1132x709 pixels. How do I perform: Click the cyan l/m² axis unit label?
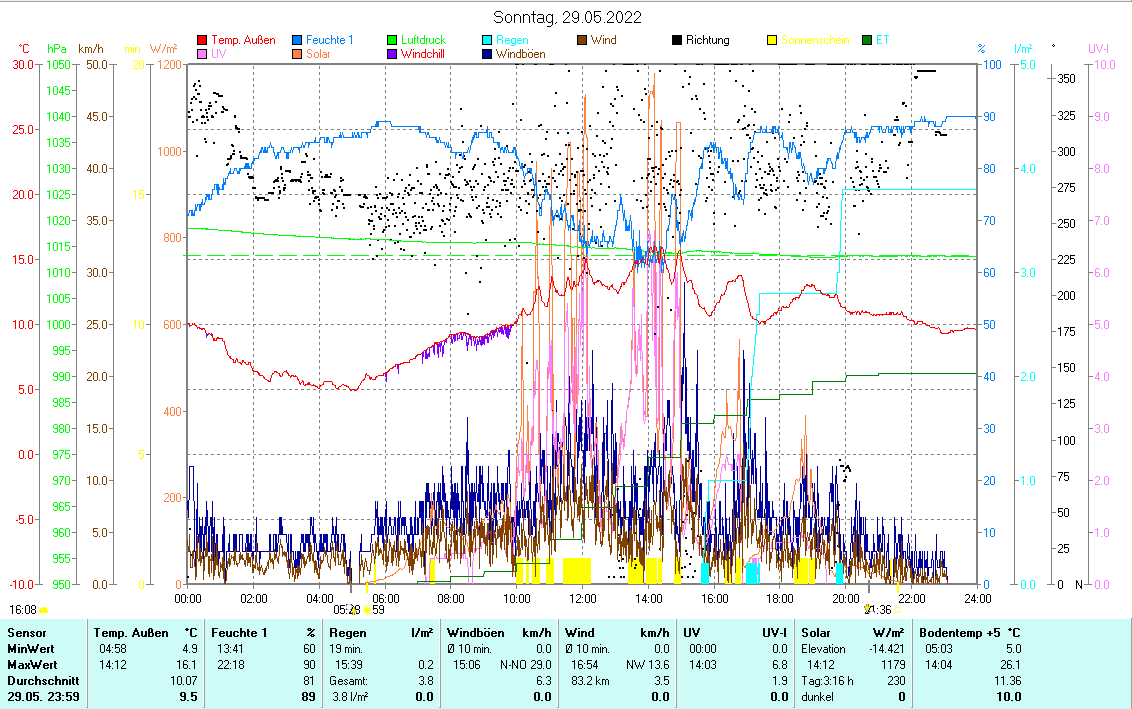click(1023, 49)
